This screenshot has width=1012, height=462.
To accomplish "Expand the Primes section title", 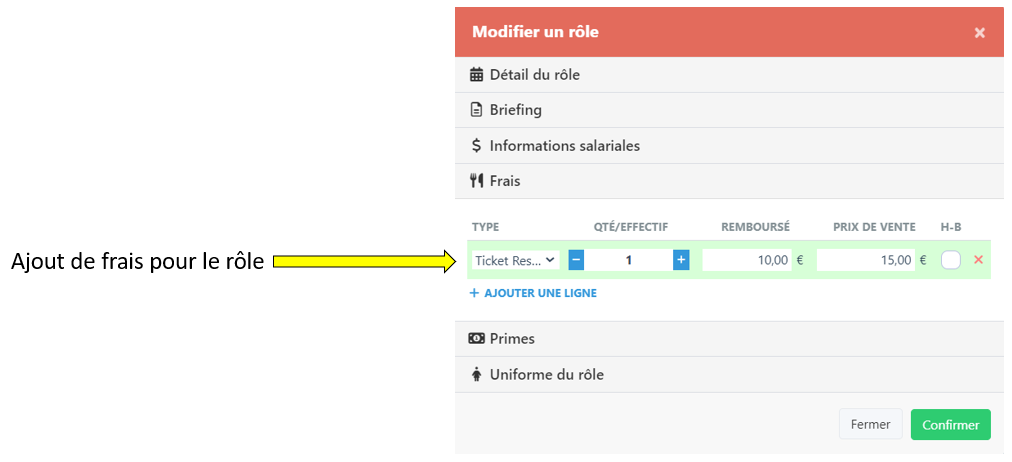I will (512, 339).
